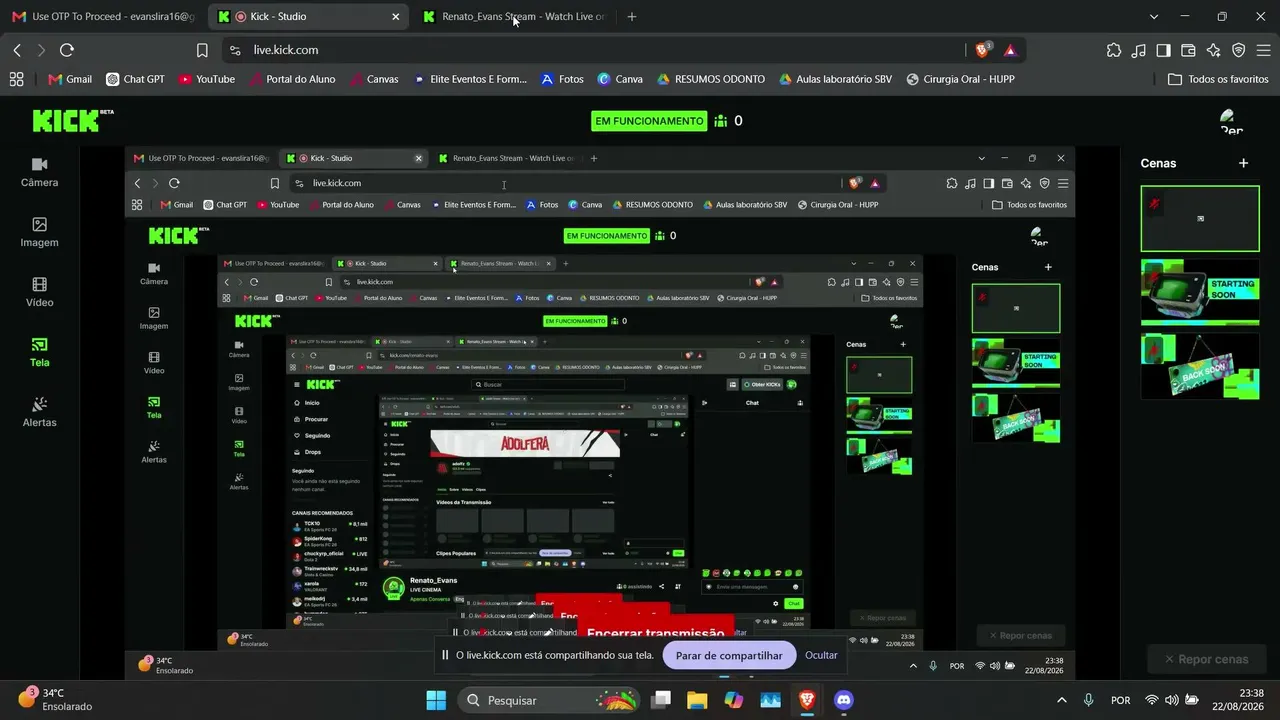Open the media control music note icon

1139,50
